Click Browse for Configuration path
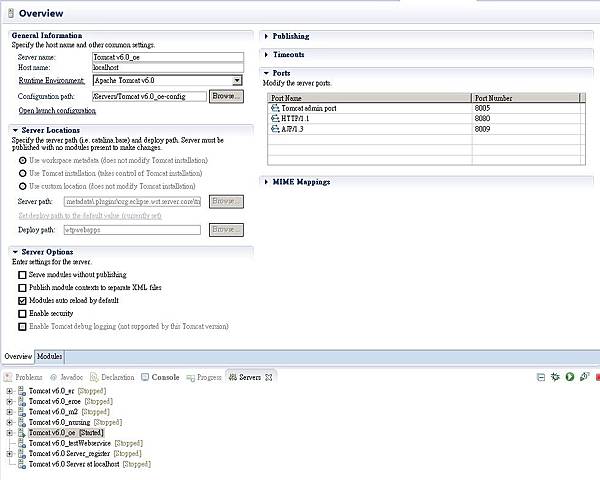Image resolution: width=600 pixels, height=480 pixels. (x=226, y=96)
